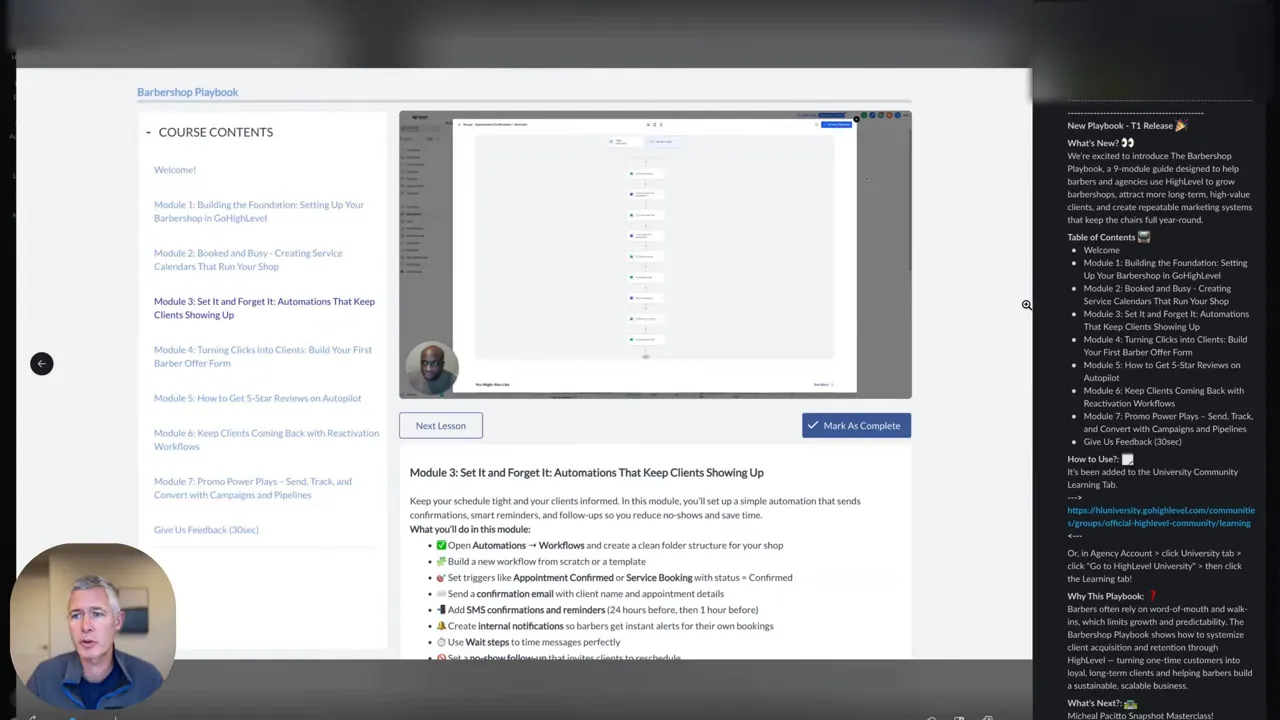Click the Next Lesson button

point(440,426)
